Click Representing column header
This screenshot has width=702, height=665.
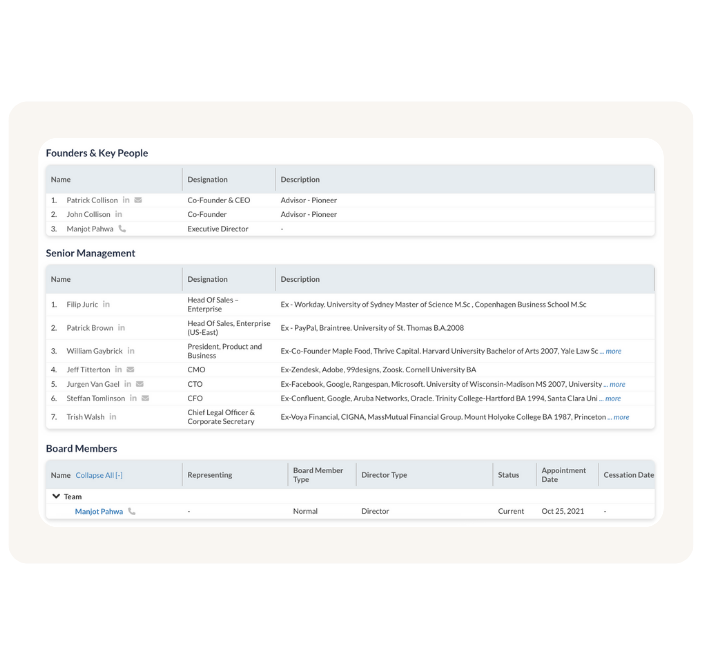tap(210, 475)
